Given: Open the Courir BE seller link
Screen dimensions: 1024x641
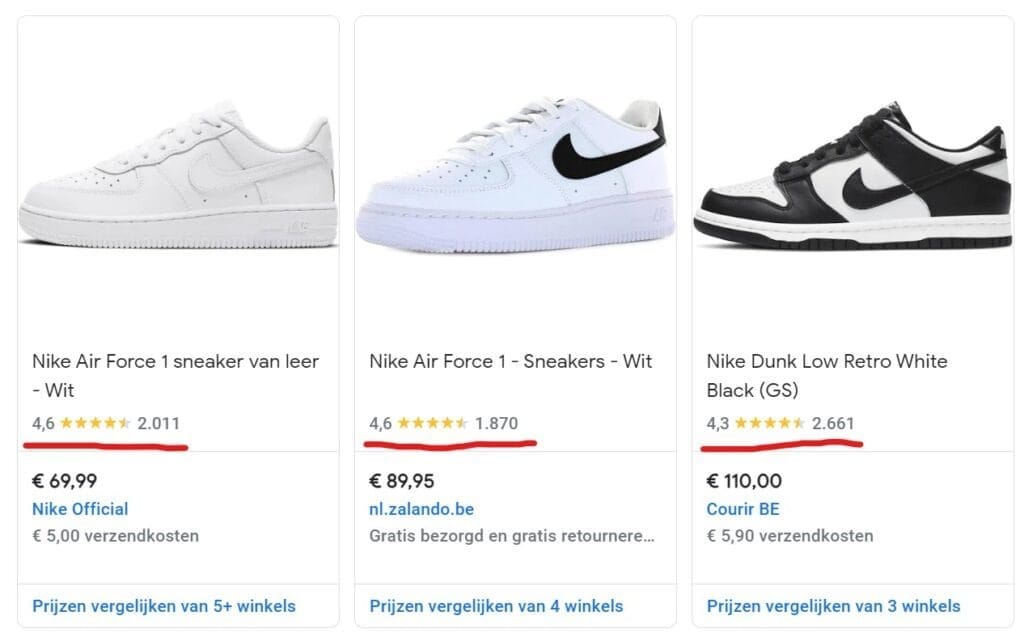Looking at the screenshot, I should (743, 509).
